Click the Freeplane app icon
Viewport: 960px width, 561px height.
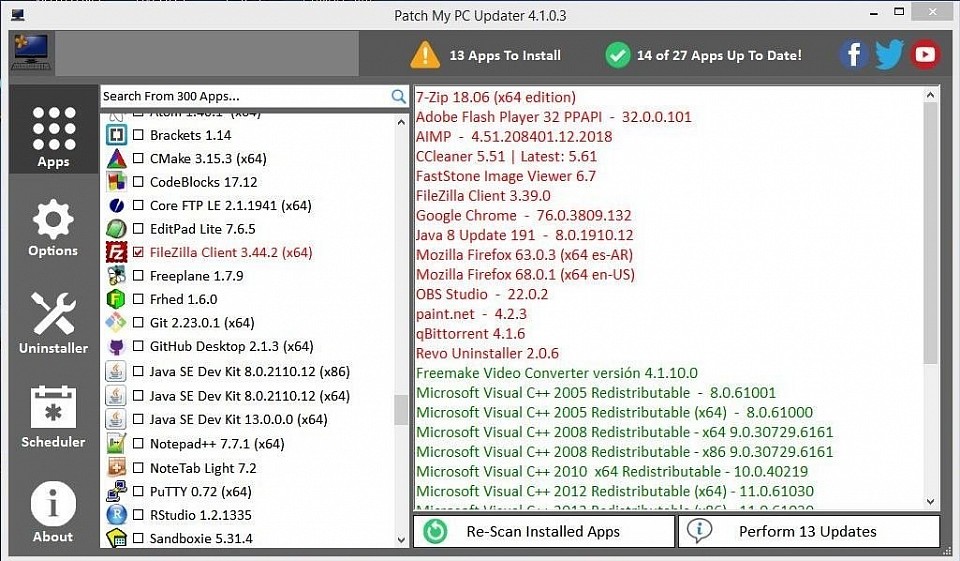116,276
